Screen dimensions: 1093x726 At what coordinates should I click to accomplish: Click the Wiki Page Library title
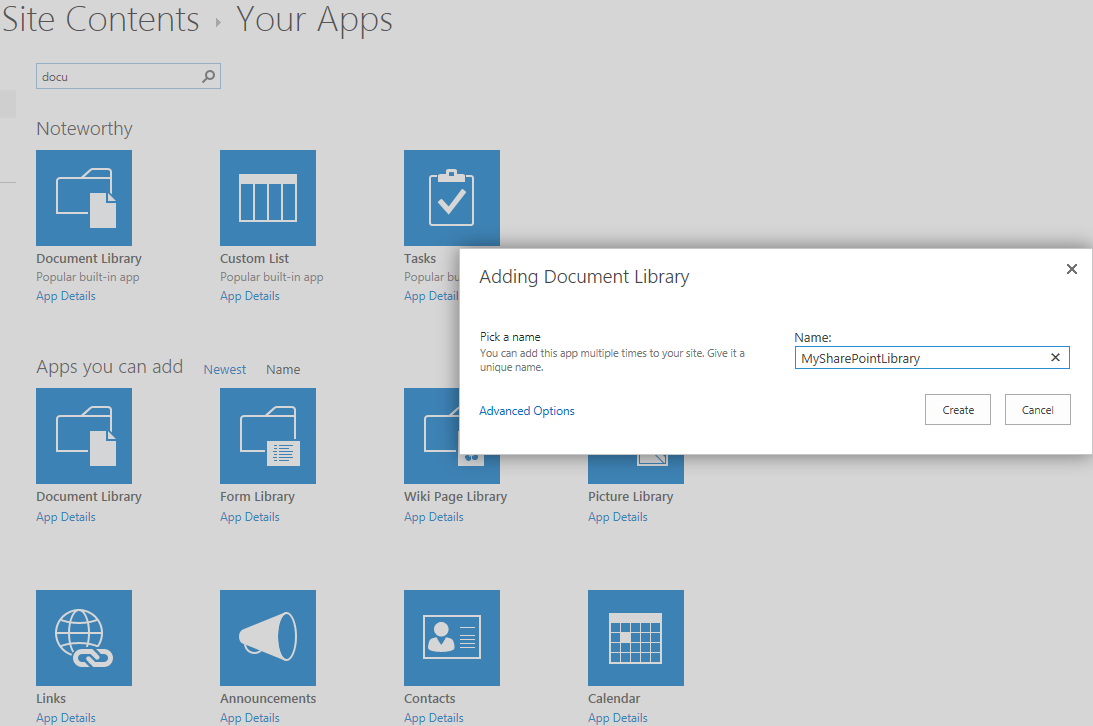coord(455,497)
